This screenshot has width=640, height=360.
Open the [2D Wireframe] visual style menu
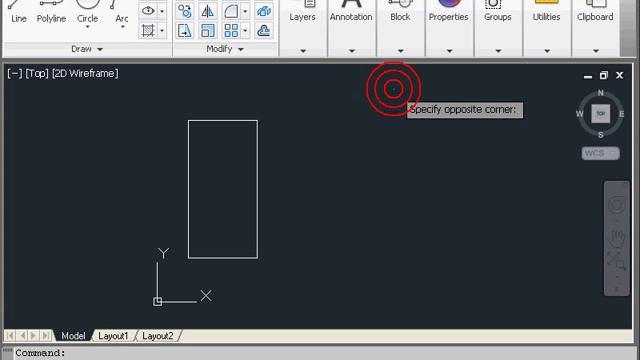85,73
